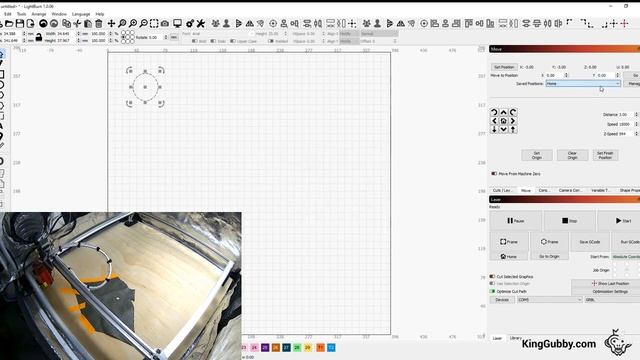
Task: Select the center anchor radio in nine-point grid
Action: tap(128, 37)
